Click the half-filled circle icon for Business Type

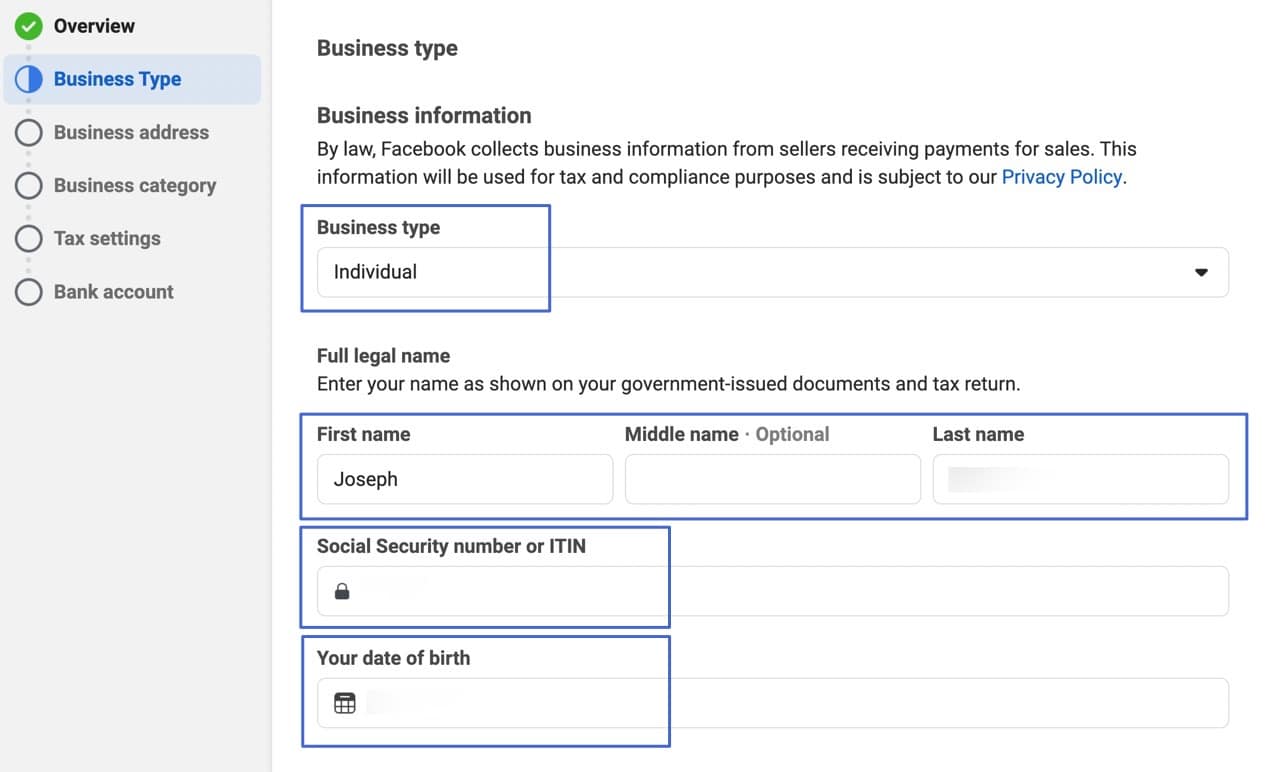[x=29, y=79]
